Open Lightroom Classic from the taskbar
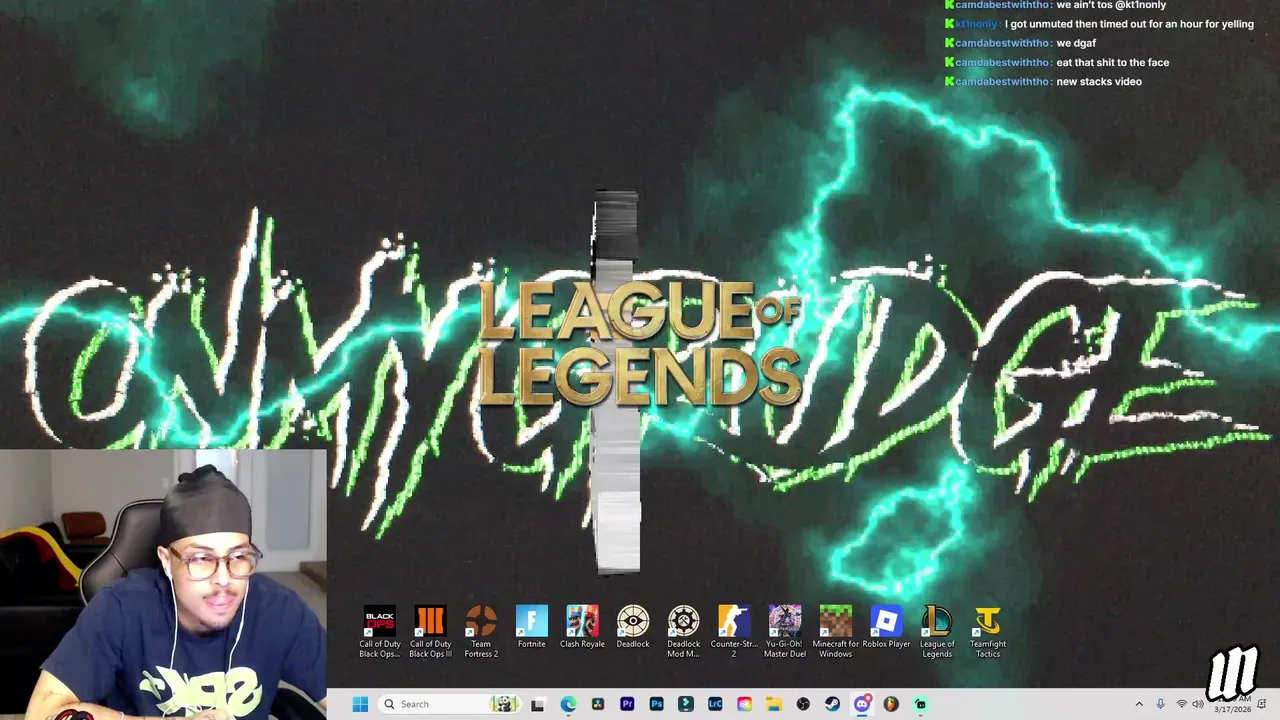The width and height of the screenshot is (1280, 720). click(x=715, y=704)
